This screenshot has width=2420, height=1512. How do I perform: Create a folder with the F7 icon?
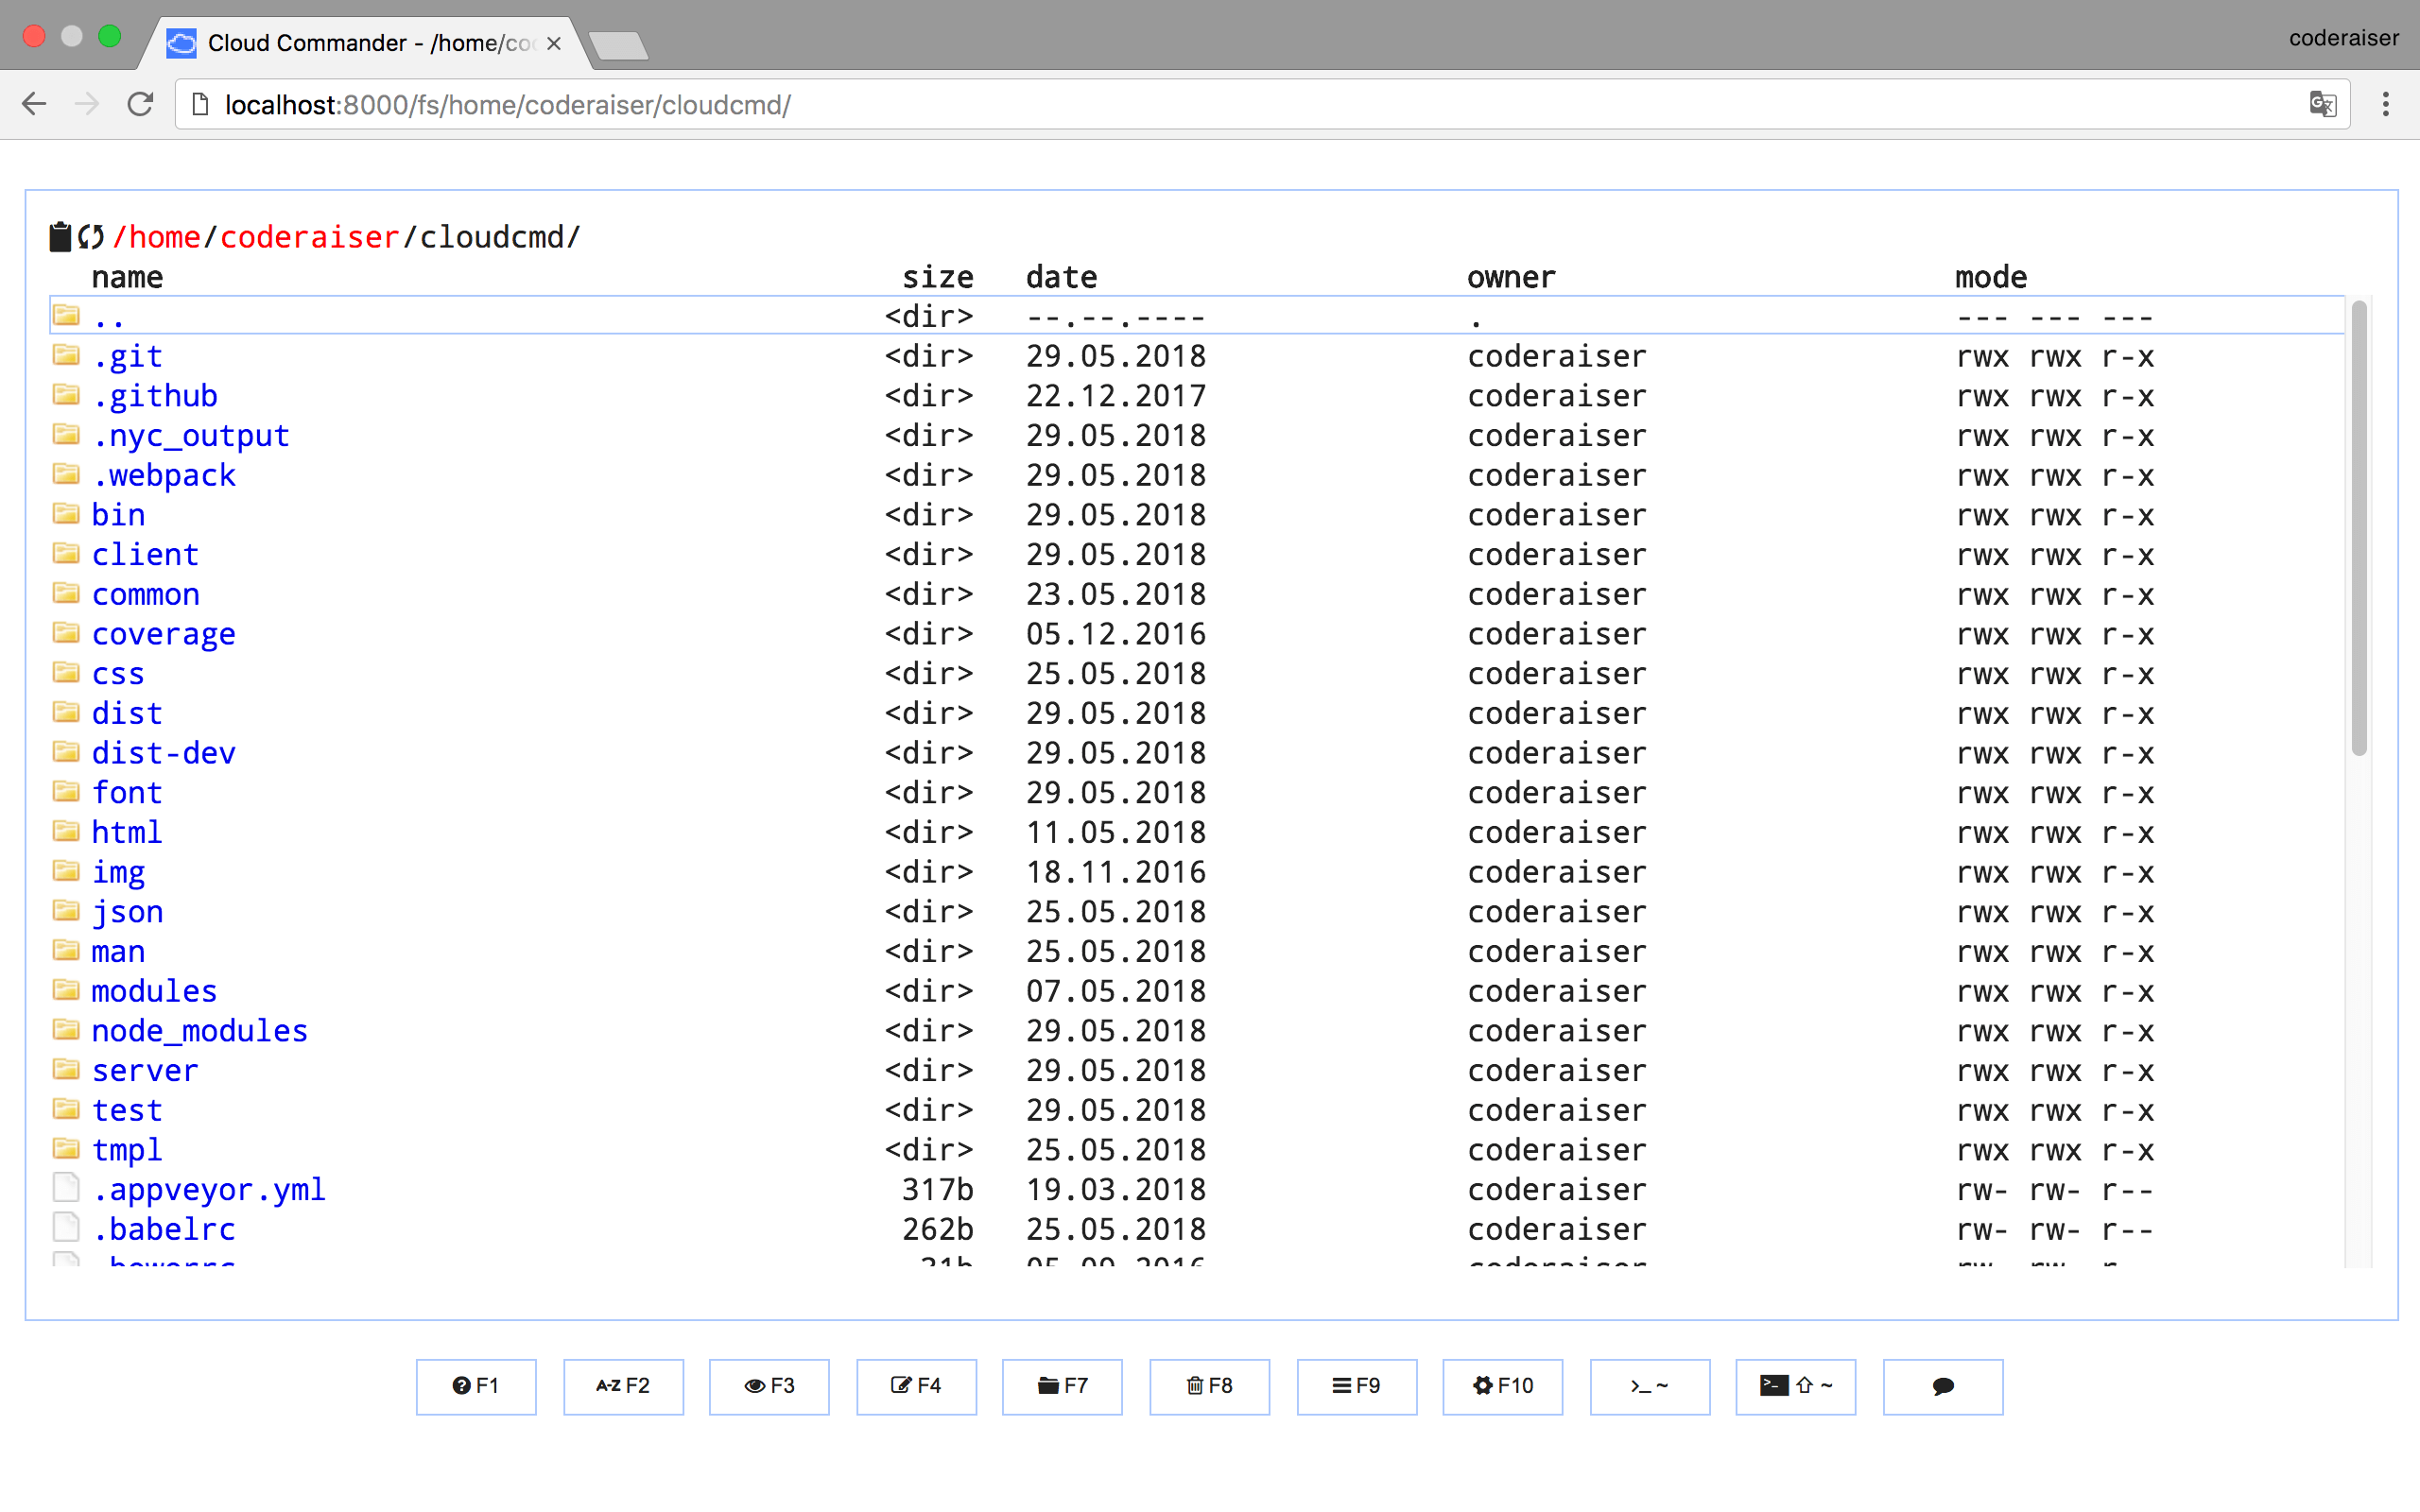coord(1062,1387)
